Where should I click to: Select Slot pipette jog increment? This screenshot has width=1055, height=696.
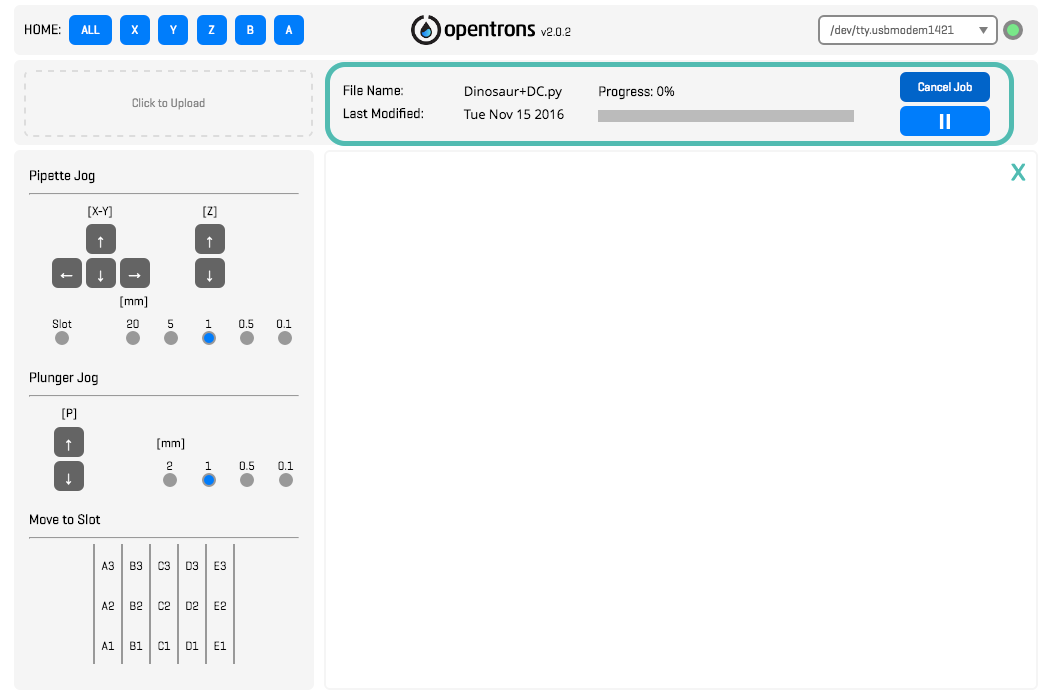(62, 338)
